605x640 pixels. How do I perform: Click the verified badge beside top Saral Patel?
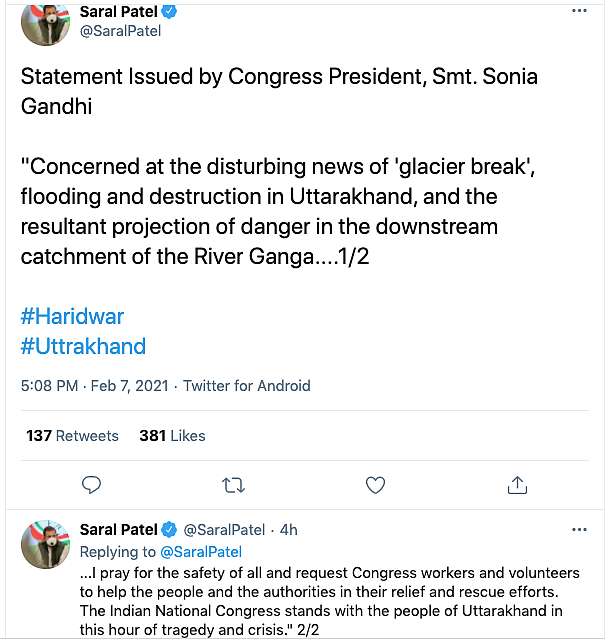click(169, 11)
